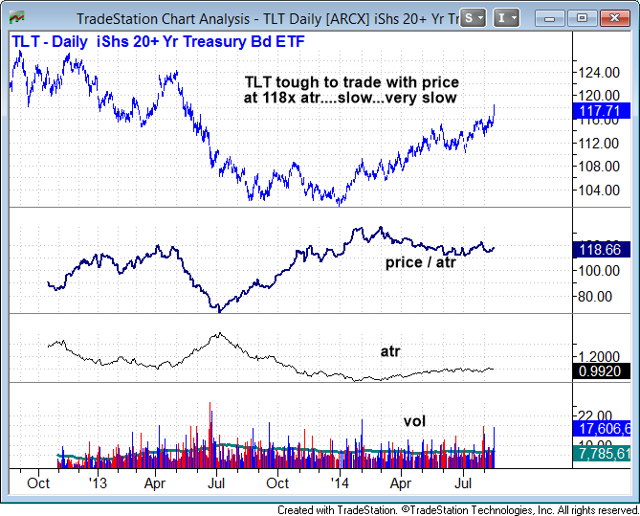This screenshot has width=640, height=516.
Task: Click the 100.00 axis label in price/atr pane
Action: click(x=599, y=271)
